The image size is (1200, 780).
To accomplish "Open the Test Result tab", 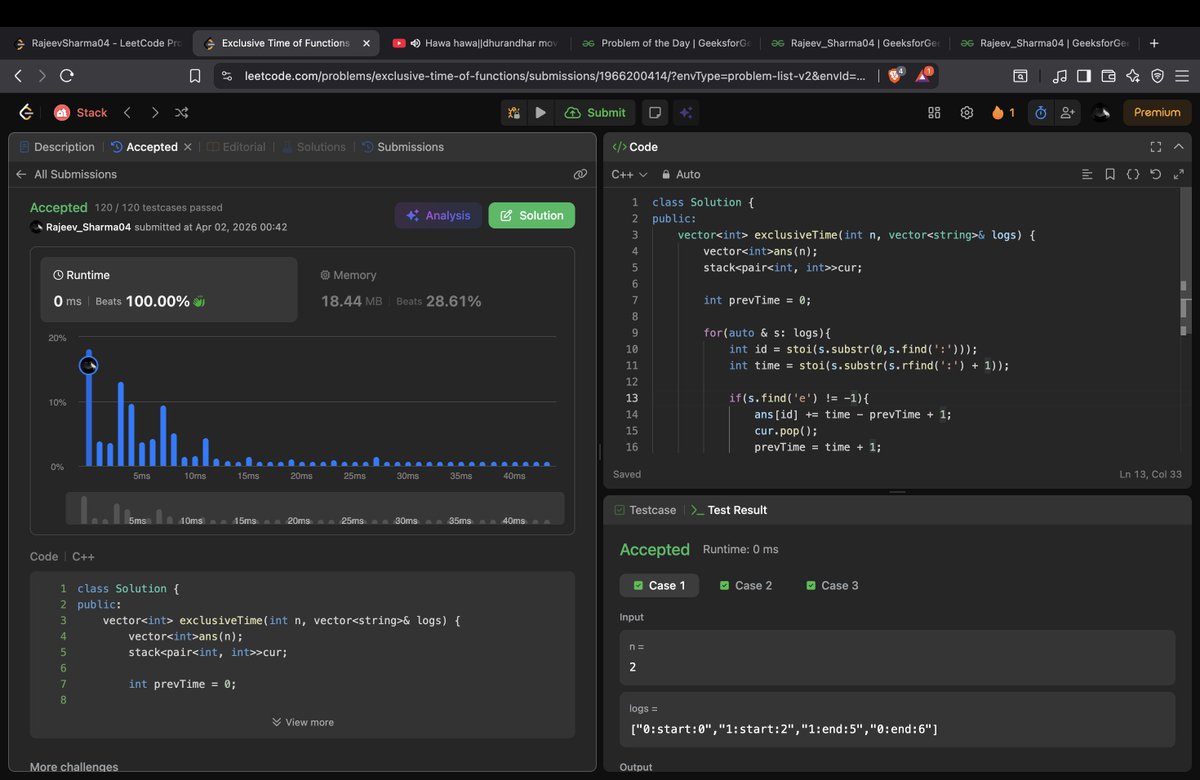I will pyautogui.click(x=730, y=510).
